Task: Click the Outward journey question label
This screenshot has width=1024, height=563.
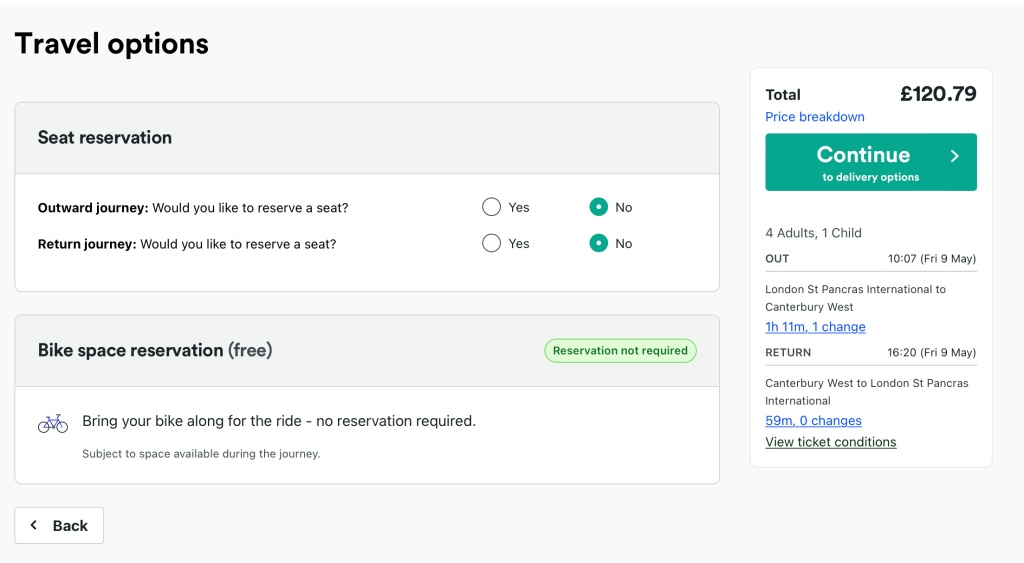Action: 193,208
